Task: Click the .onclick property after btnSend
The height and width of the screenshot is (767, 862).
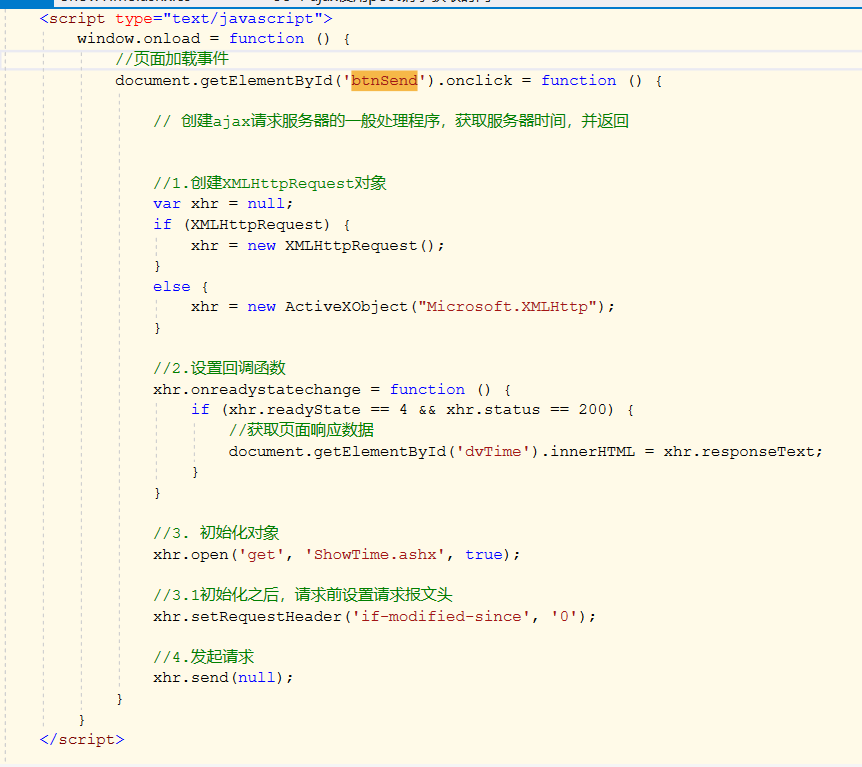Action: [x=474, y=81]
